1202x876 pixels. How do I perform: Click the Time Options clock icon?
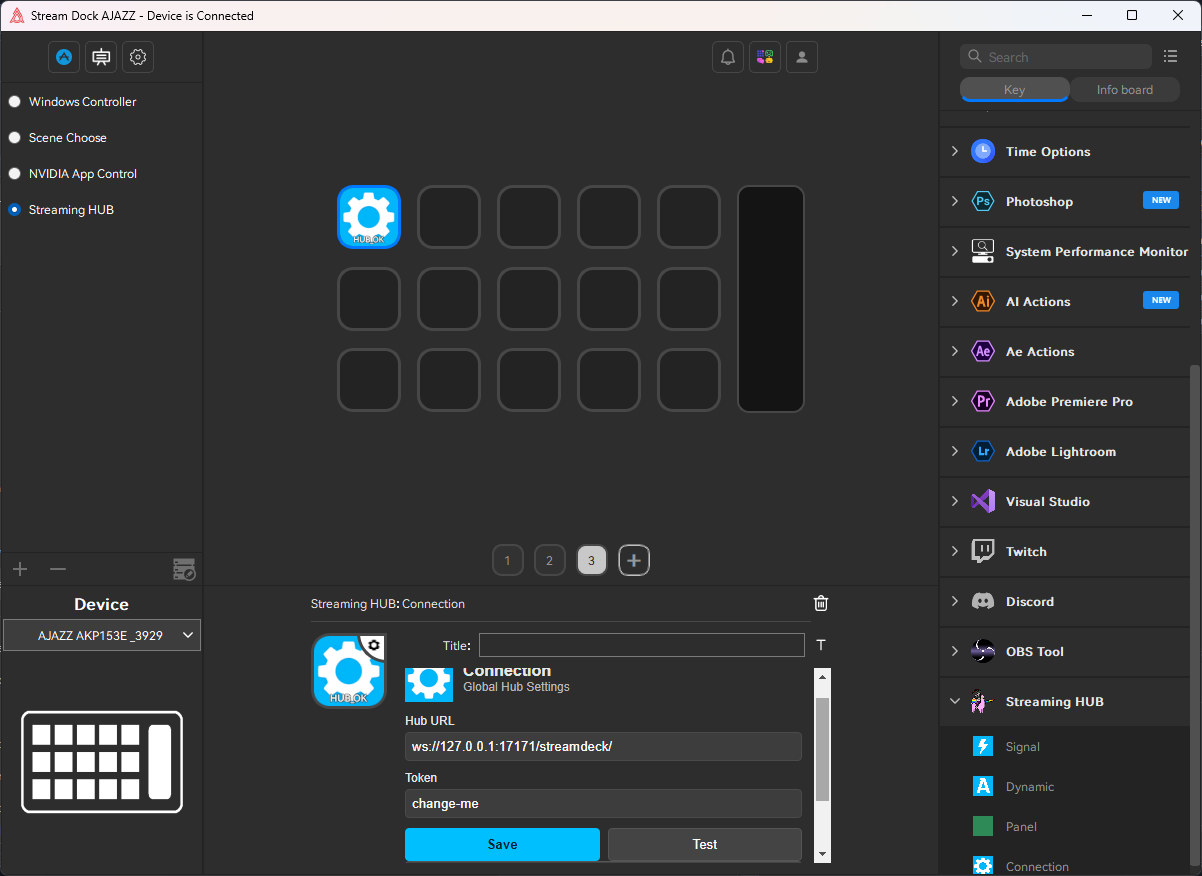click(983, 151)
